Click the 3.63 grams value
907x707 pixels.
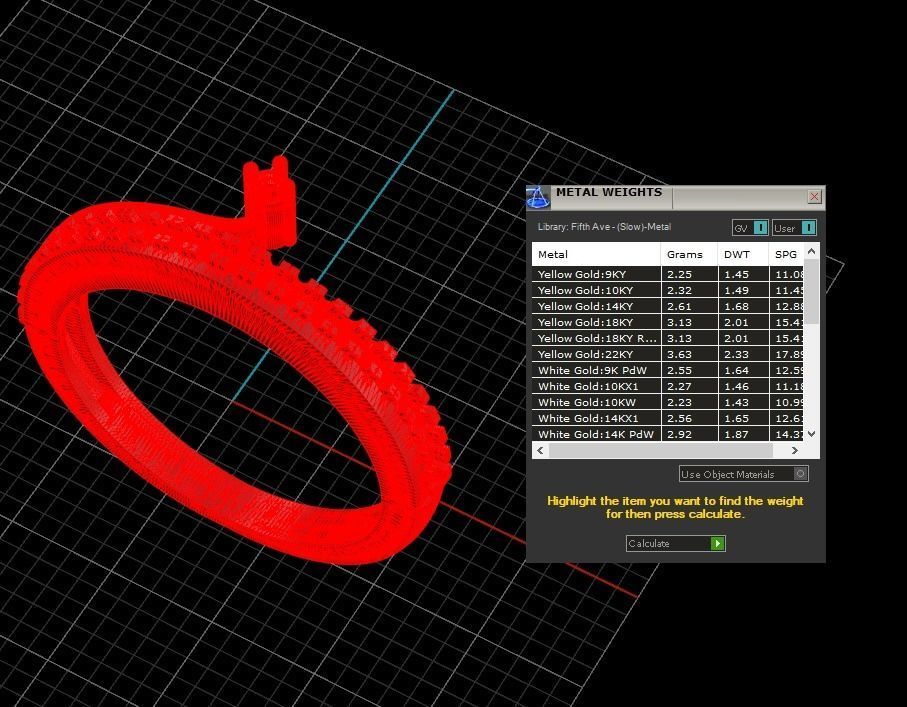point(679,354)
